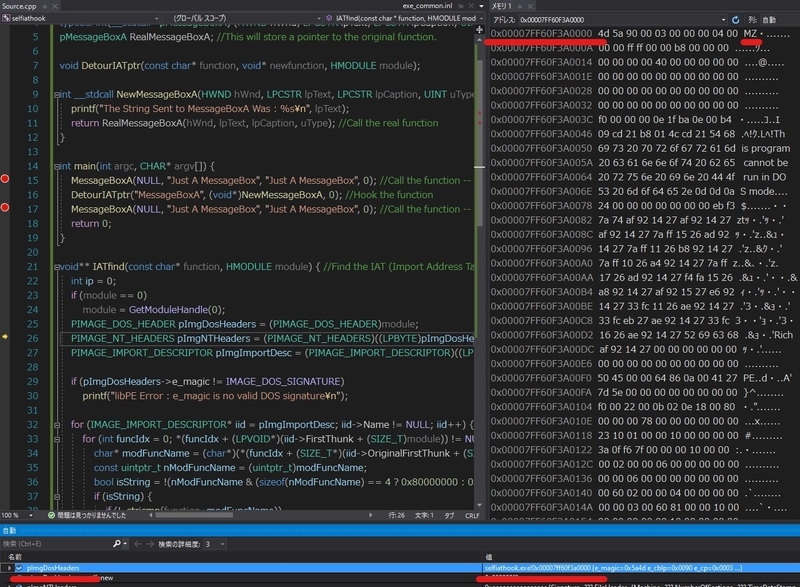The image size is (800, 587).
Task: Click memory row 0x00007FF60F3A0000
Action: [x=640, y=34]
